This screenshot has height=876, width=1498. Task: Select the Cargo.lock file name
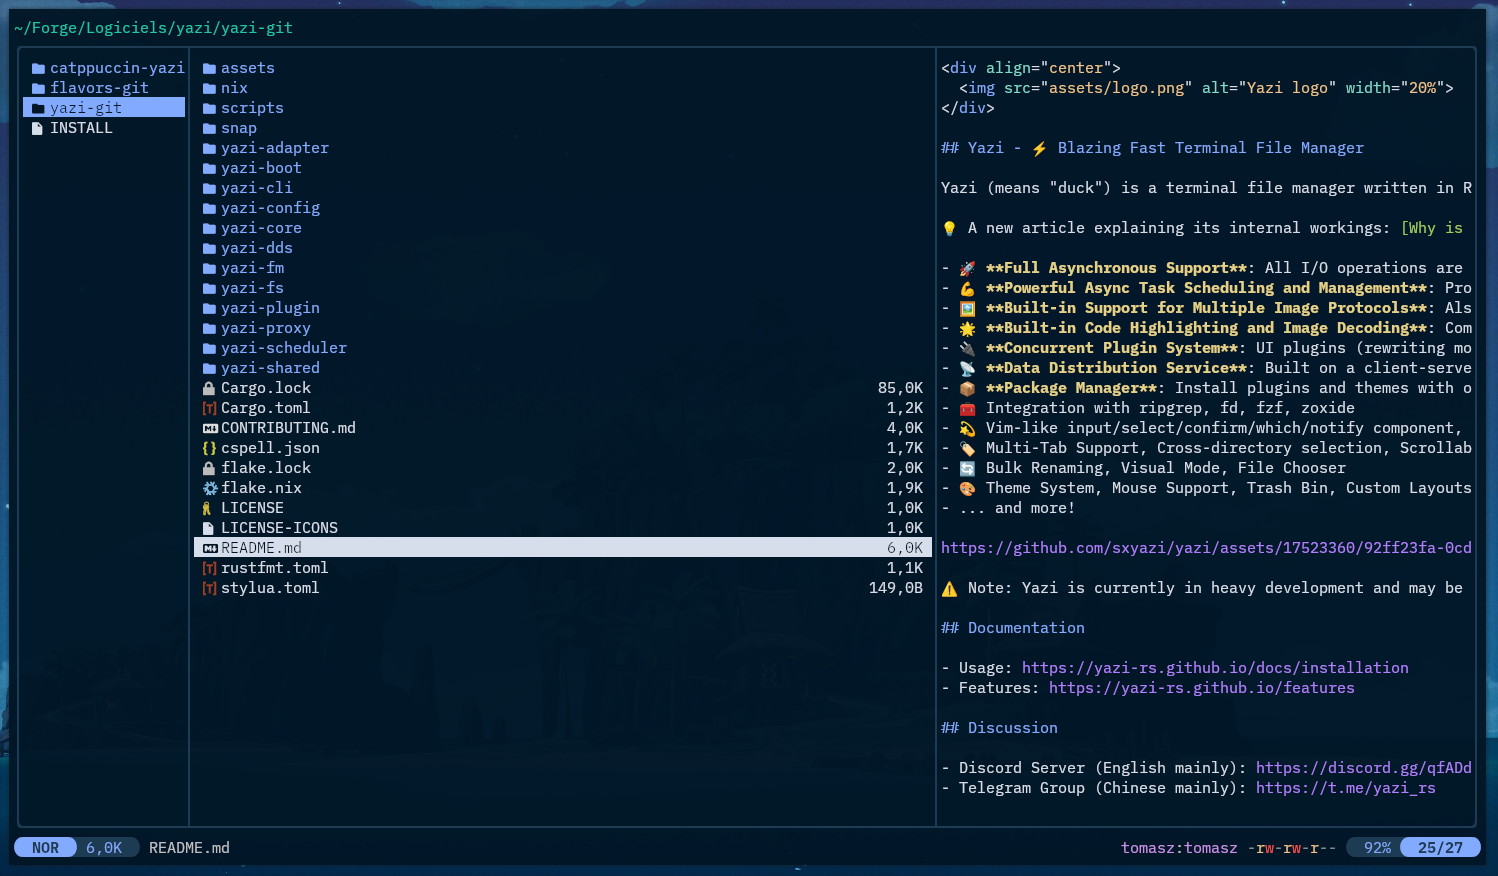266,388
